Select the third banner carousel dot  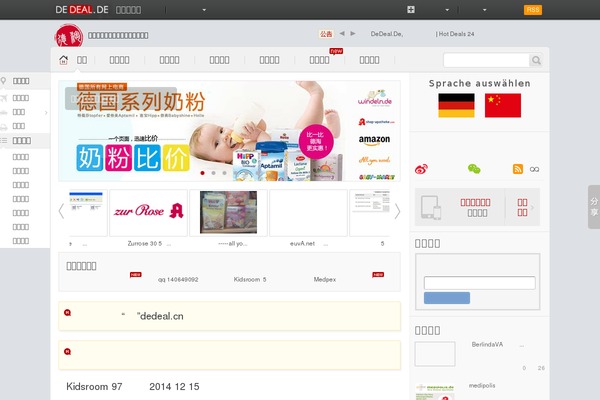tap(225, 173)
